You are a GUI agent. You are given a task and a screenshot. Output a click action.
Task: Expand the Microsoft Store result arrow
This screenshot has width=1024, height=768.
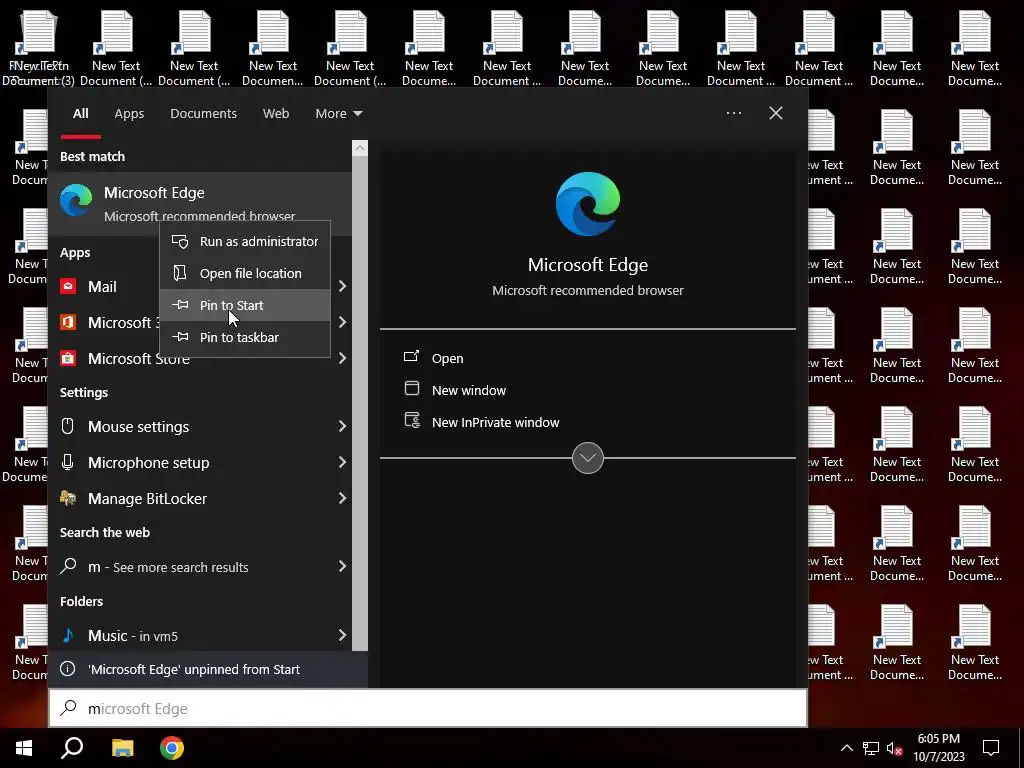pos(342,358)
